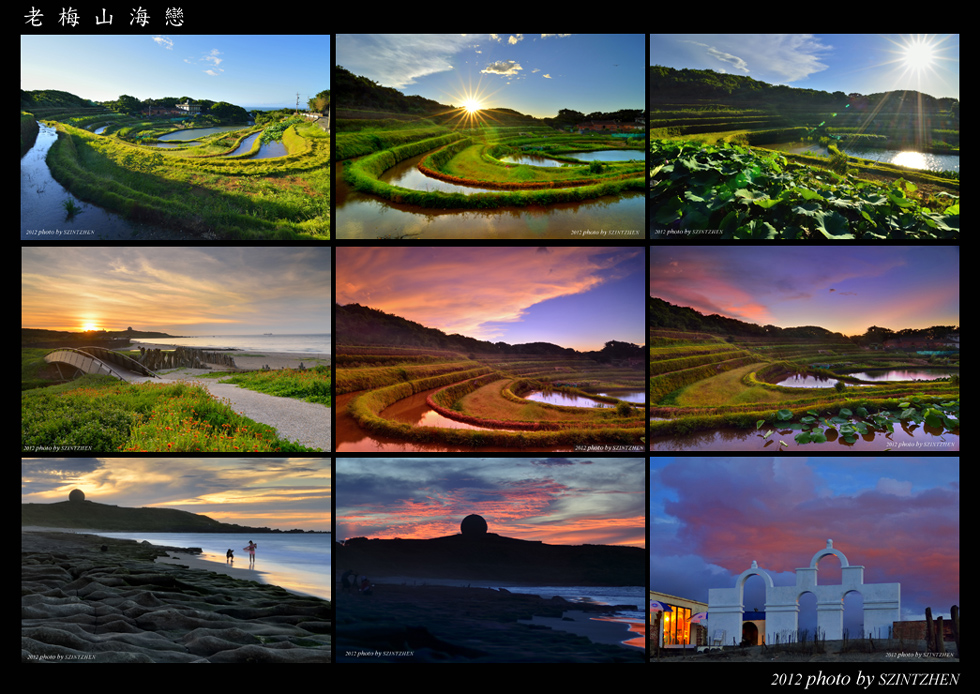This screenshot has width=980, height=694.
Task: Select the coastal path sunset photo
Action: pos(175,349)
